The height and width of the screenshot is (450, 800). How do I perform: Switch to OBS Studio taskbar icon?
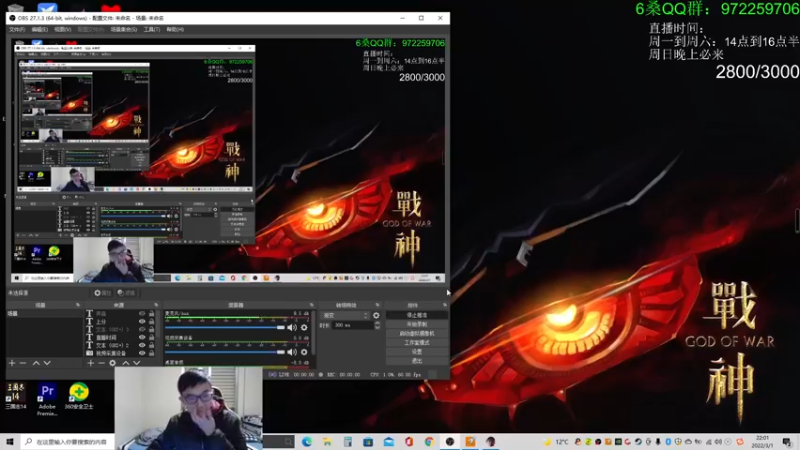coord(449,442)
